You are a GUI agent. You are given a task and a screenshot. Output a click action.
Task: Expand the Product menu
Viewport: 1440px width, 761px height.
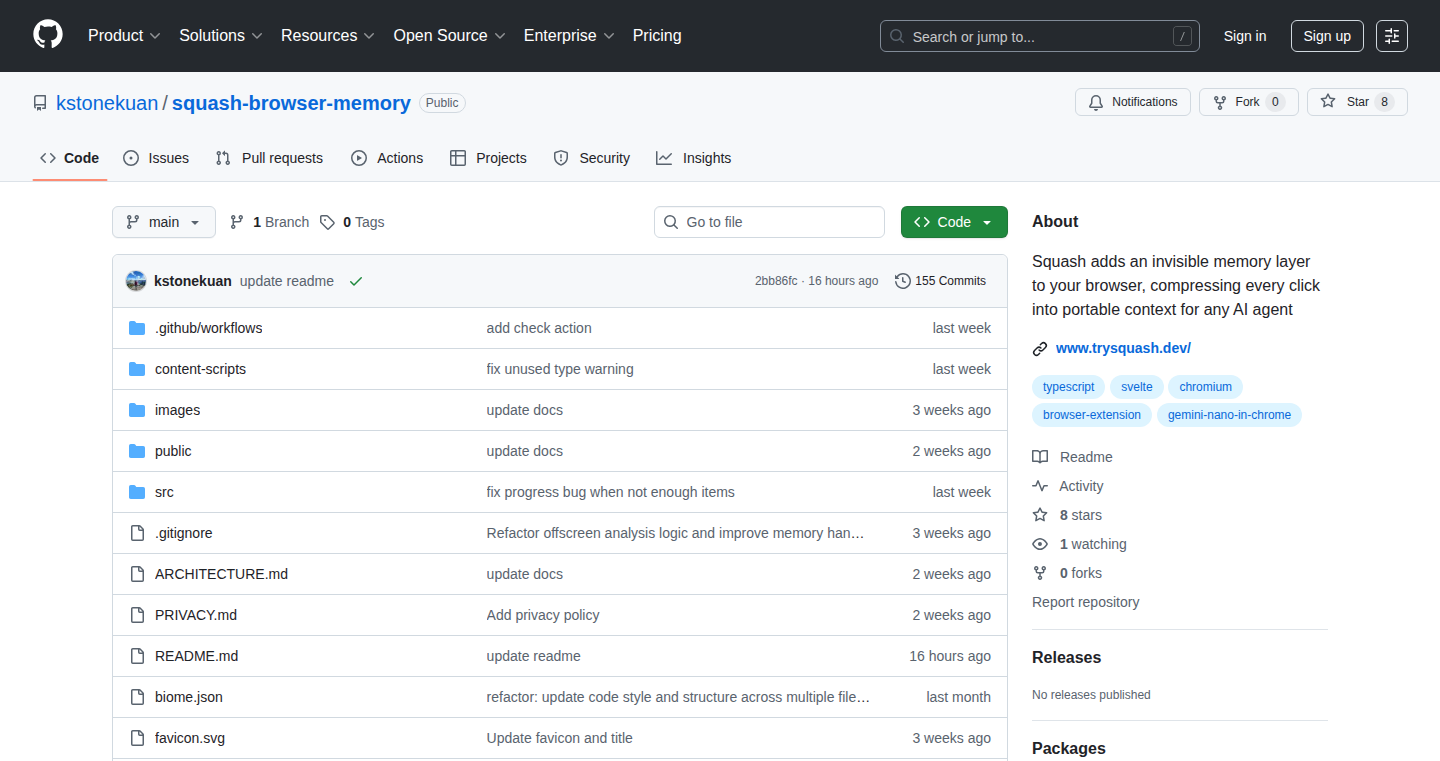coord(124,35)
